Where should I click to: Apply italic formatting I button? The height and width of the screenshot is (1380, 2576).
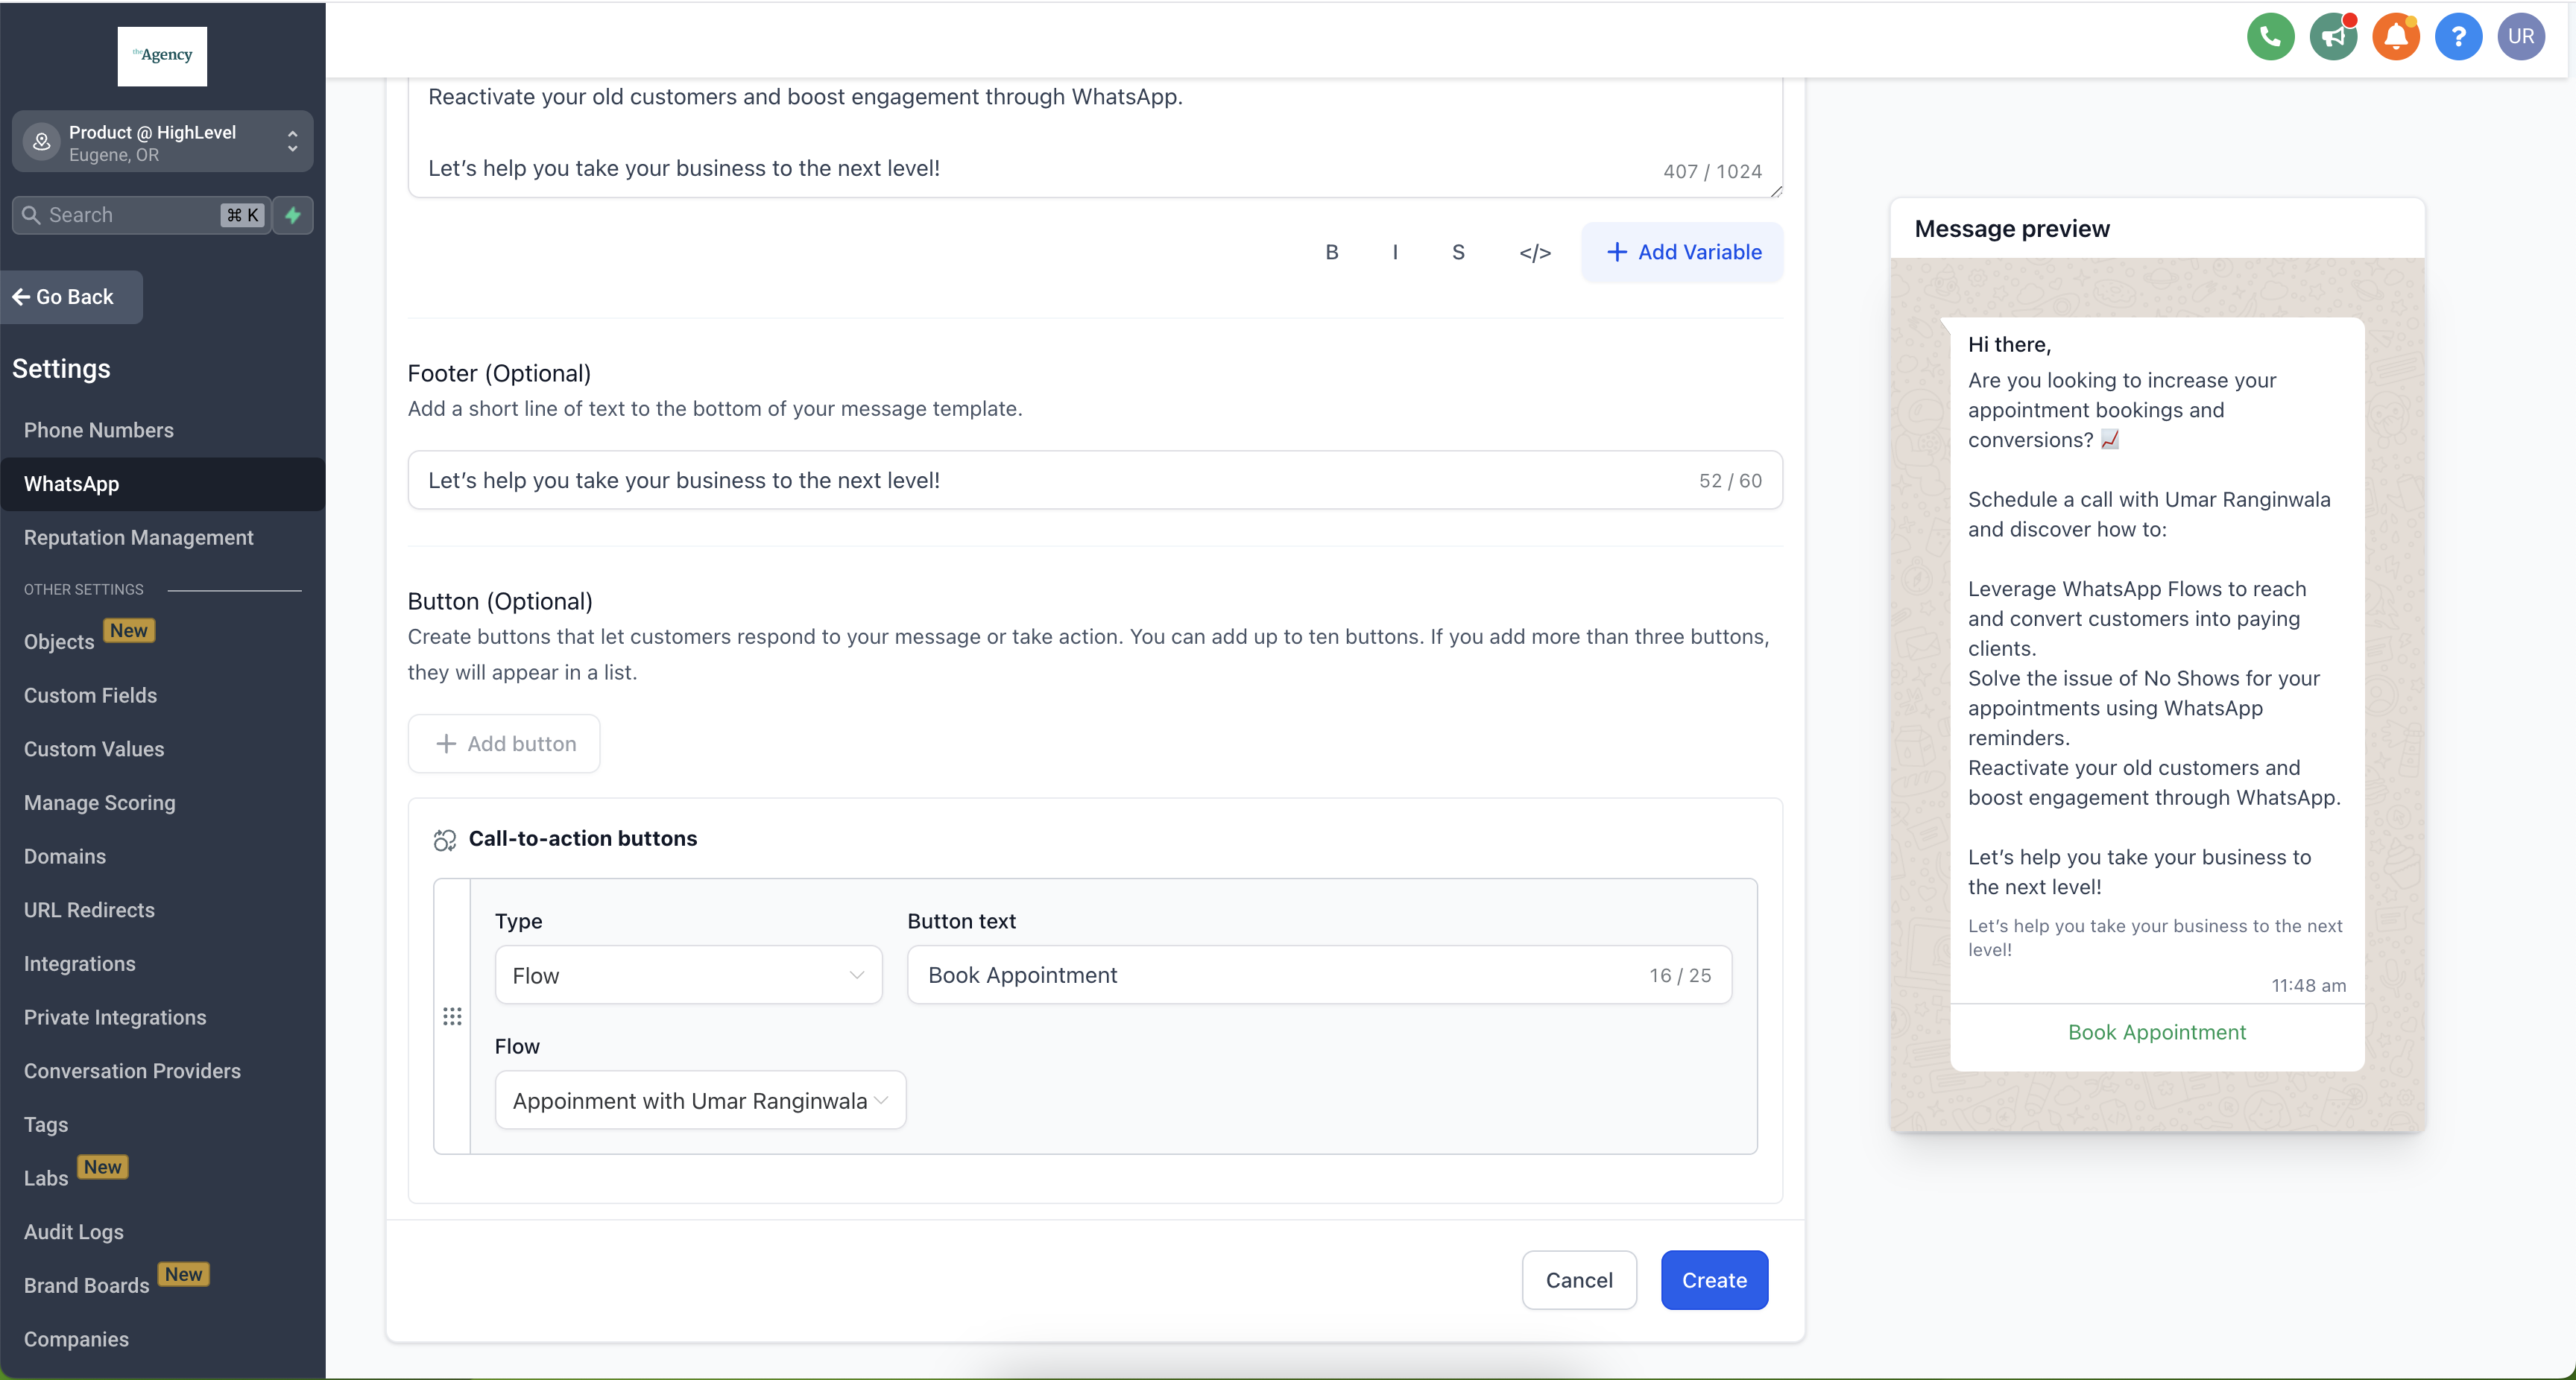click(x=1395, y=252)
